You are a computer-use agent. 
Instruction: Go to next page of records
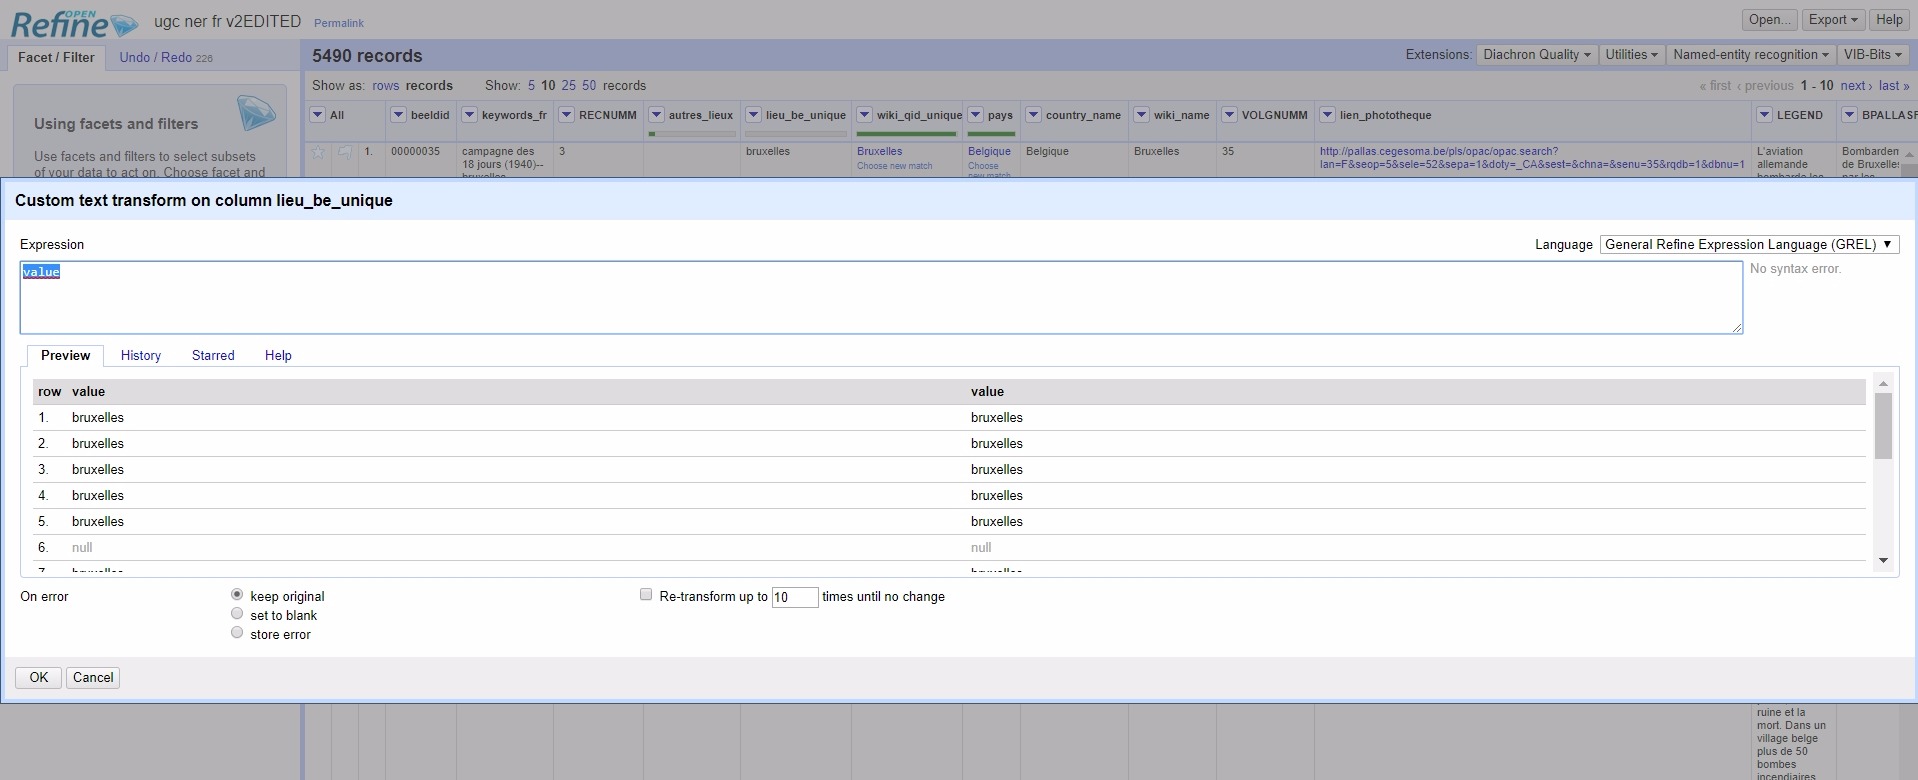click(x=1856, y=85)
